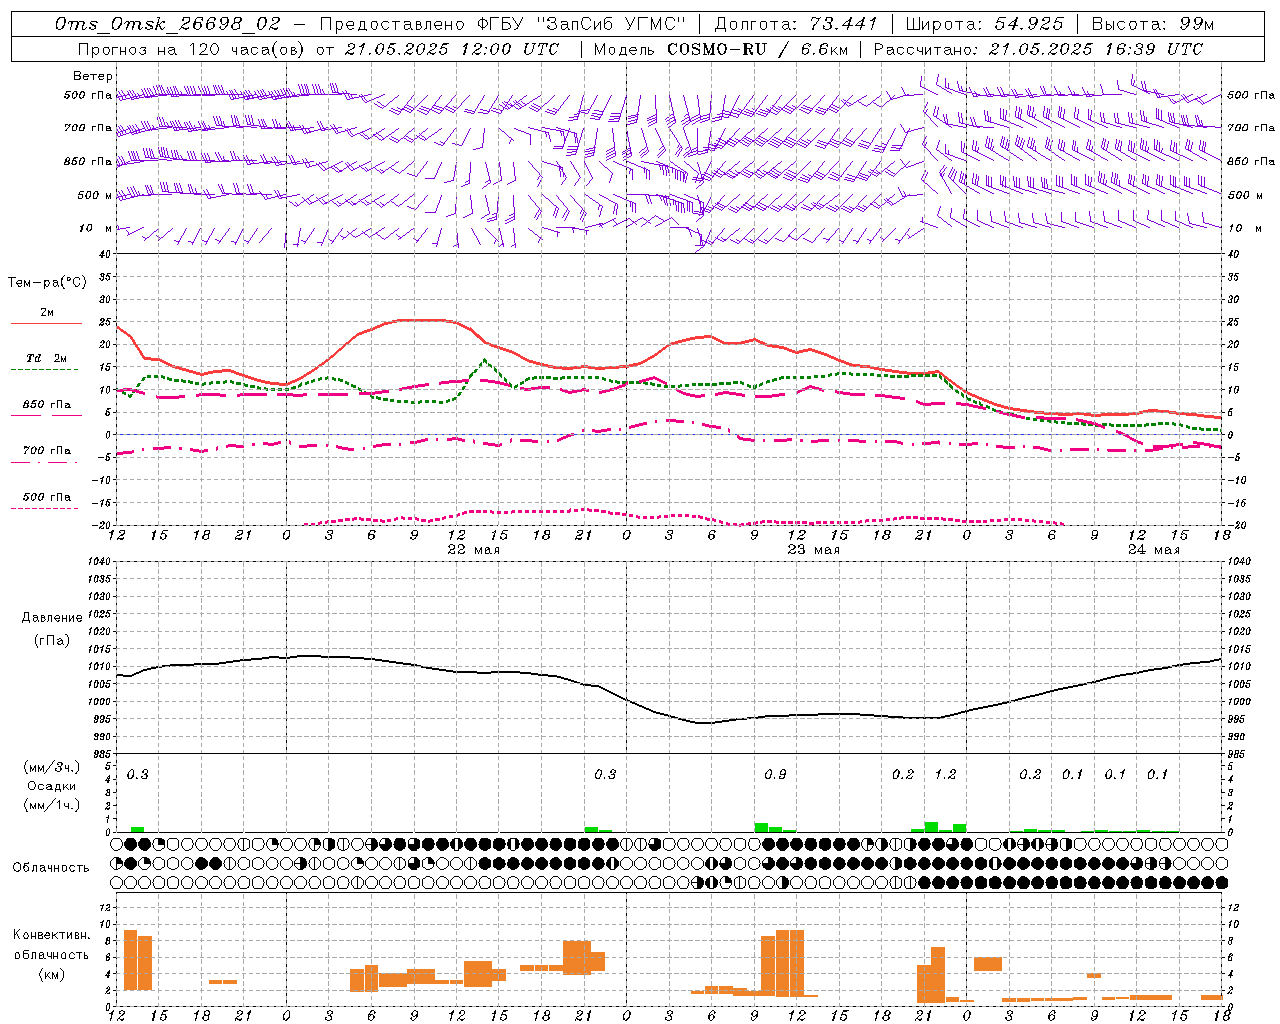Click the start time 21.05.2025 12:00 UTC
The height and width of the screenshot is (1024, 1280).
(452, 49)
